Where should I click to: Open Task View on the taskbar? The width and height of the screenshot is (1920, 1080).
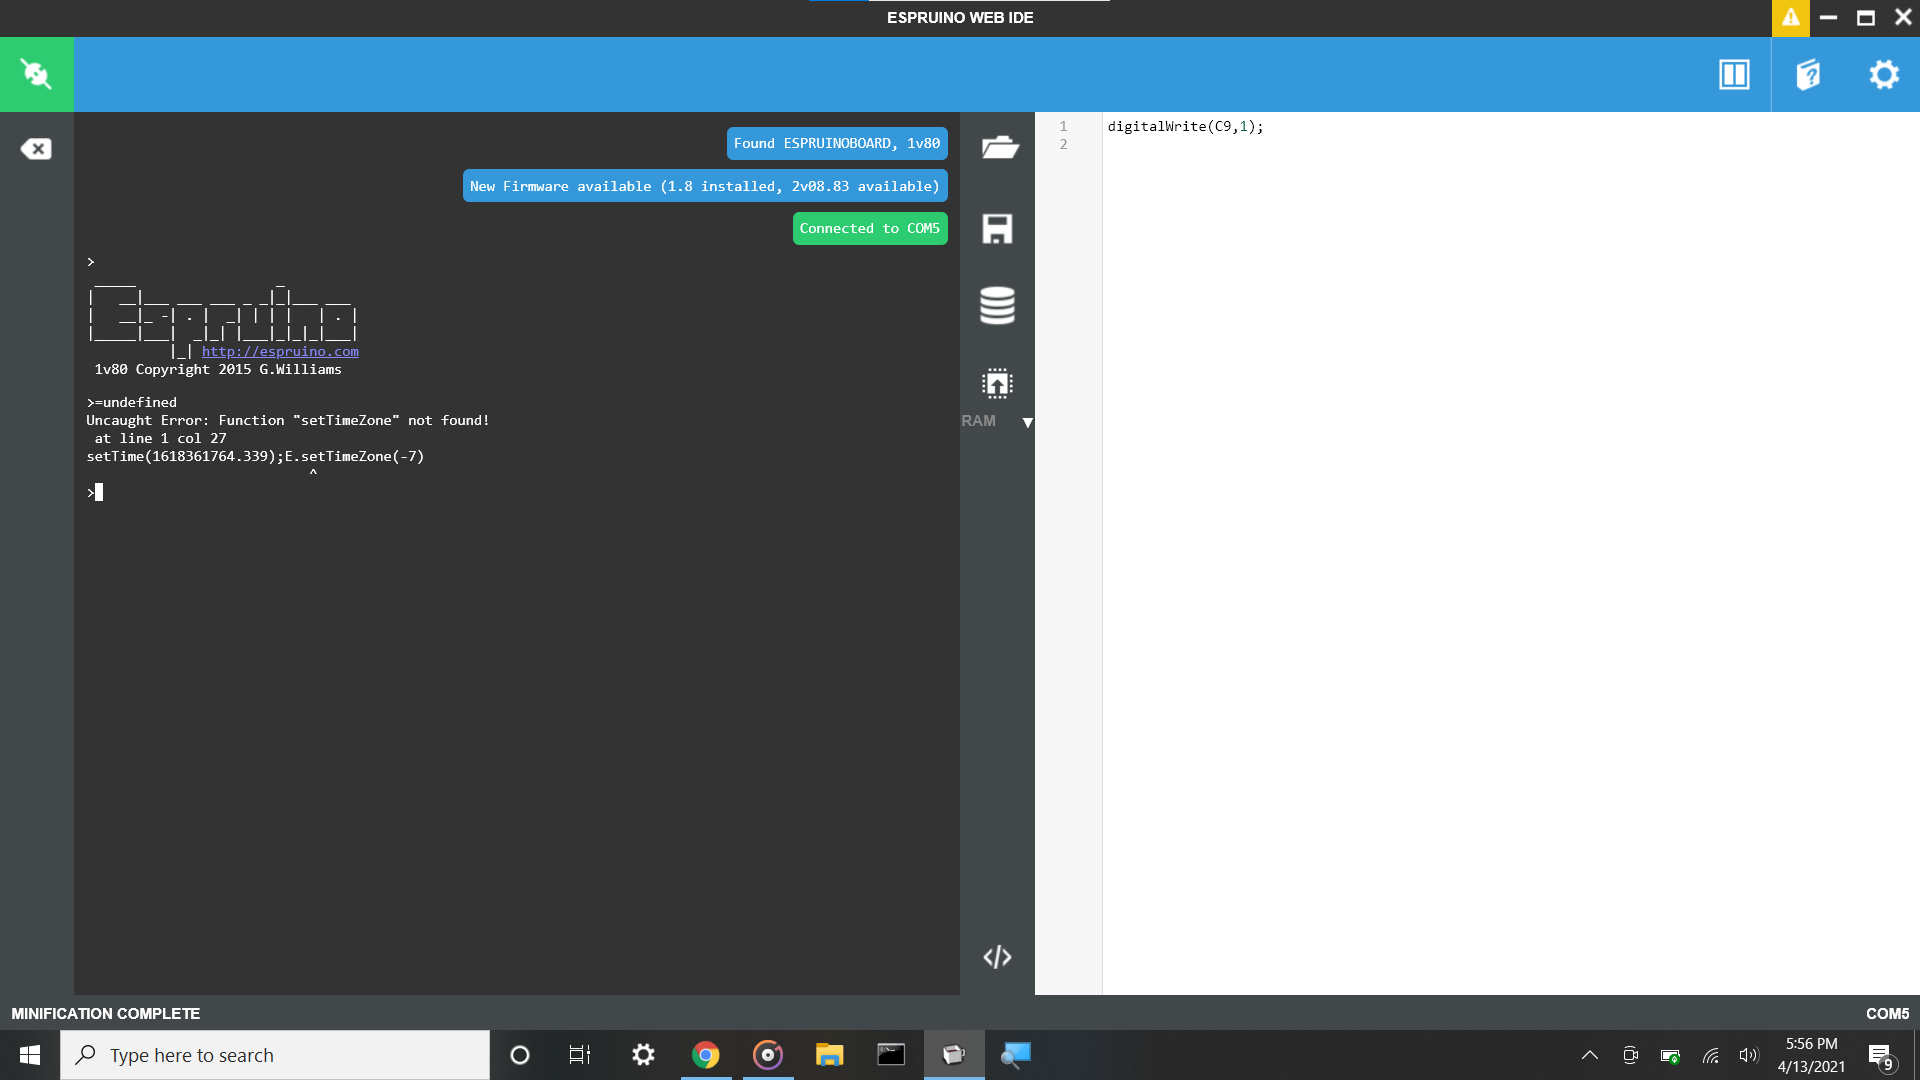click(x=580, y=1055)
